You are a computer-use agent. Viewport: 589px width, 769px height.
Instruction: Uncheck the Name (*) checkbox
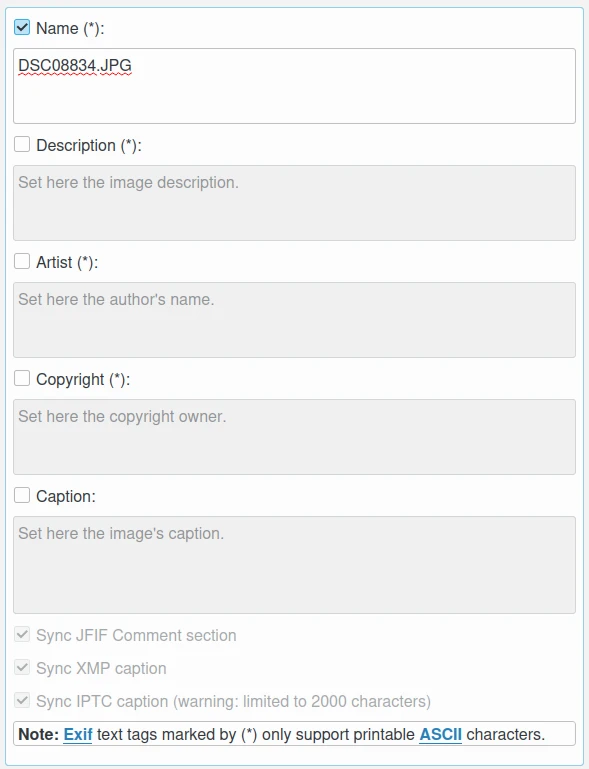pyautogui.click(x=22, y=27)
